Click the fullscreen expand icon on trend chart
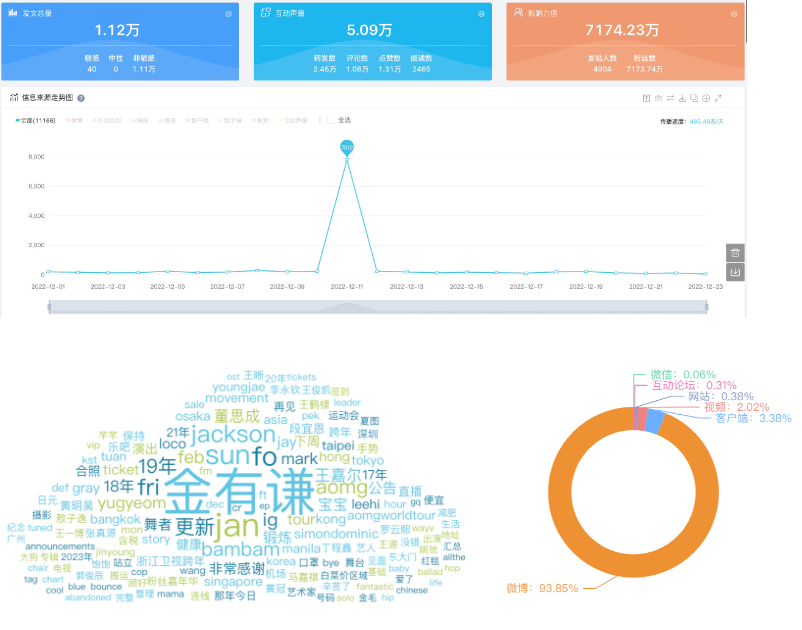Image resolution: width=802 pixels, height=630 pixels. pos(718,98)
